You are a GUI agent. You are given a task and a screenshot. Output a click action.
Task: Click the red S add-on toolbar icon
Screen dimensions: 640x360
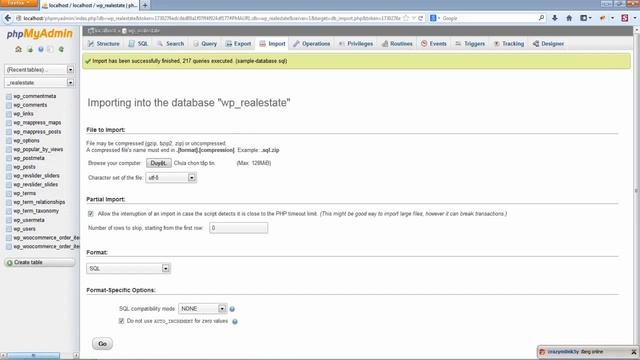click(624, 18)
